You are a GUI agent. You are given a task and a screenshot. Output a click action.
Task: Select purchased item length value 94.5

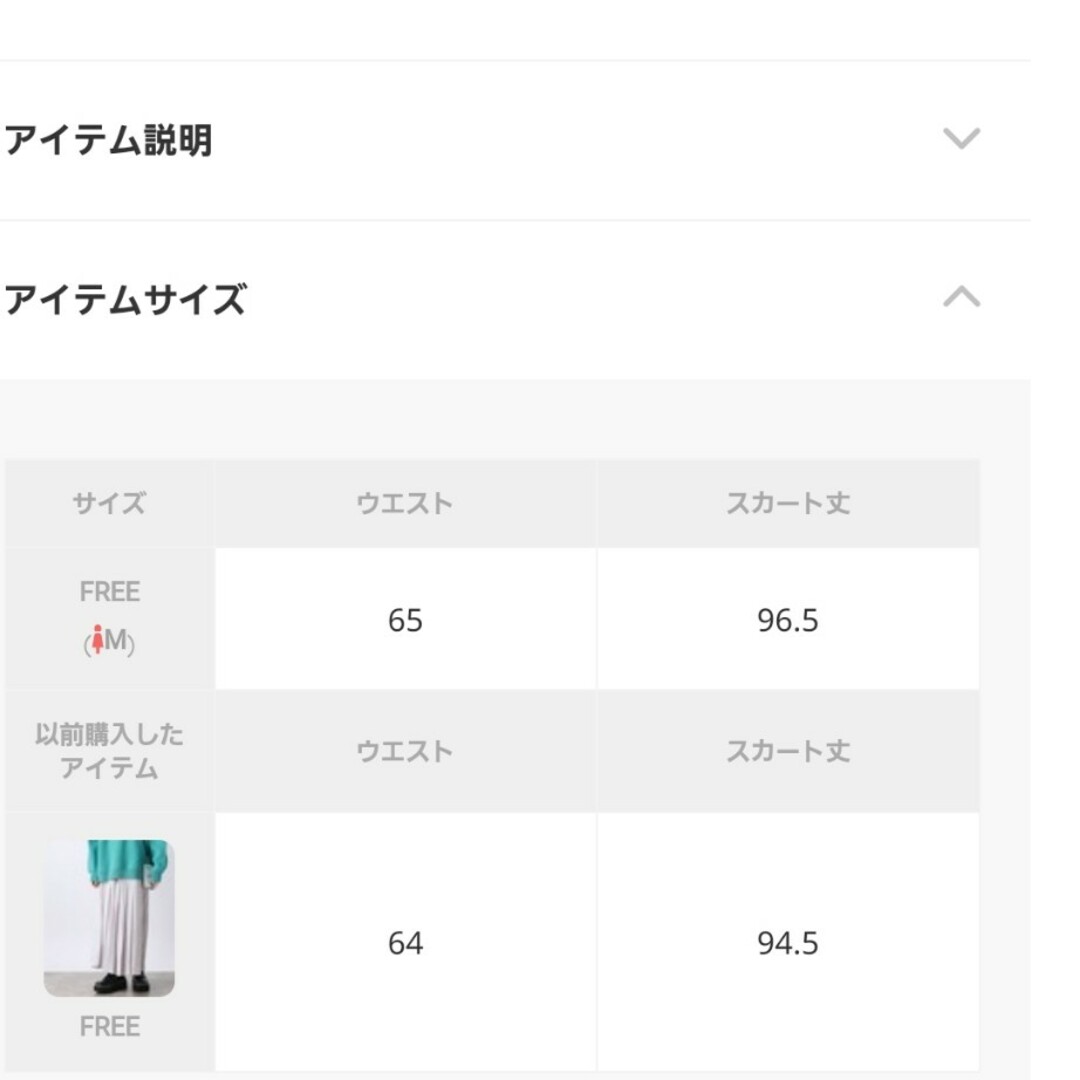(x=788, y=943)
